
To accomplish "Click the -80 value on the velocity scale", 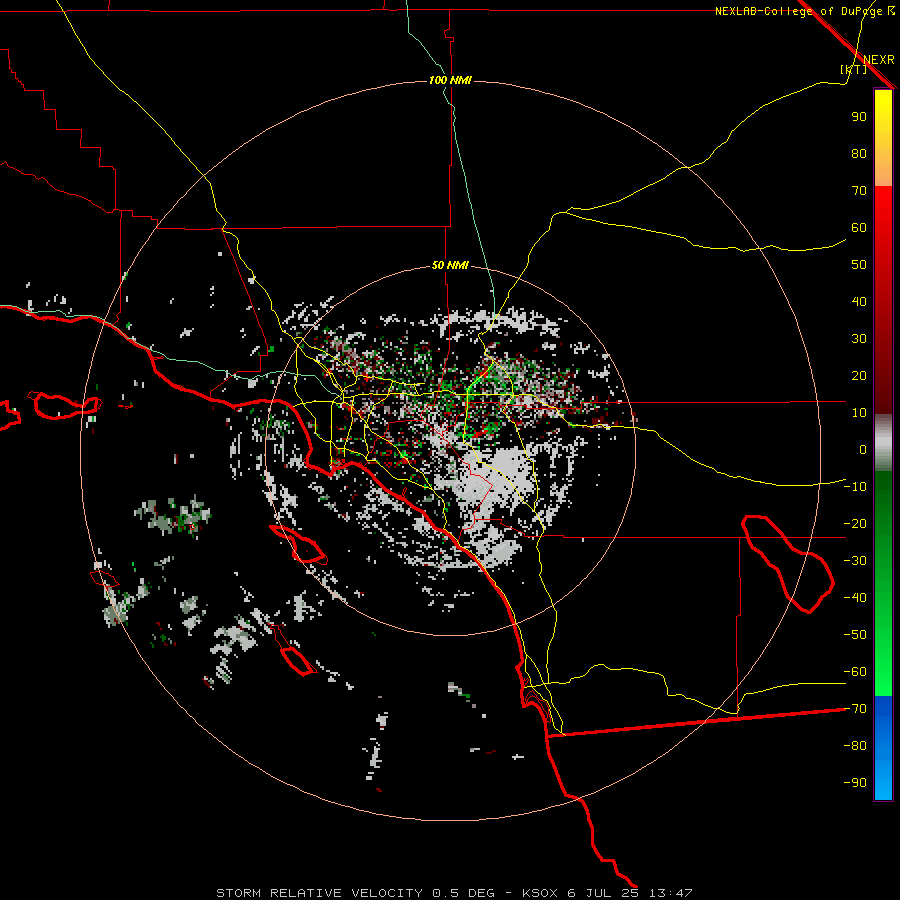I will point(855,746).
